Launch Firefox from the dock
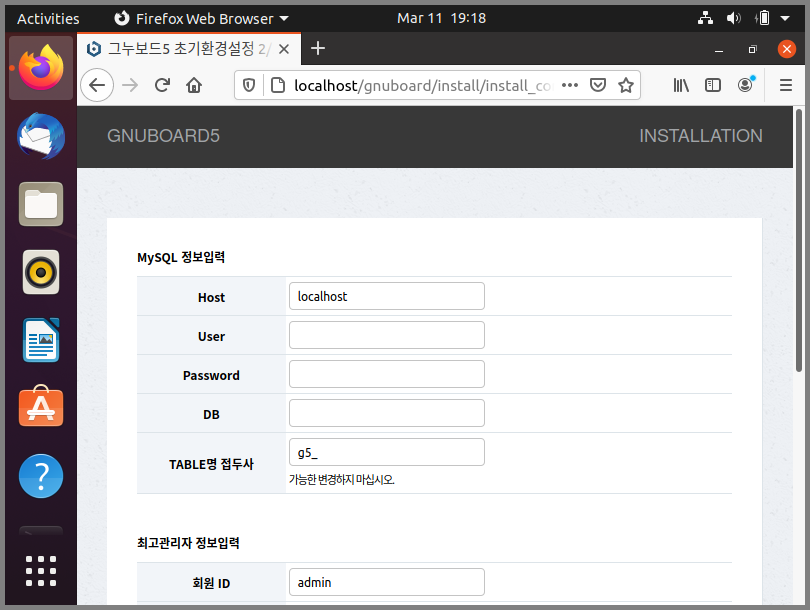Viewport: 810px width, 610px height. [x=41, y=68]
